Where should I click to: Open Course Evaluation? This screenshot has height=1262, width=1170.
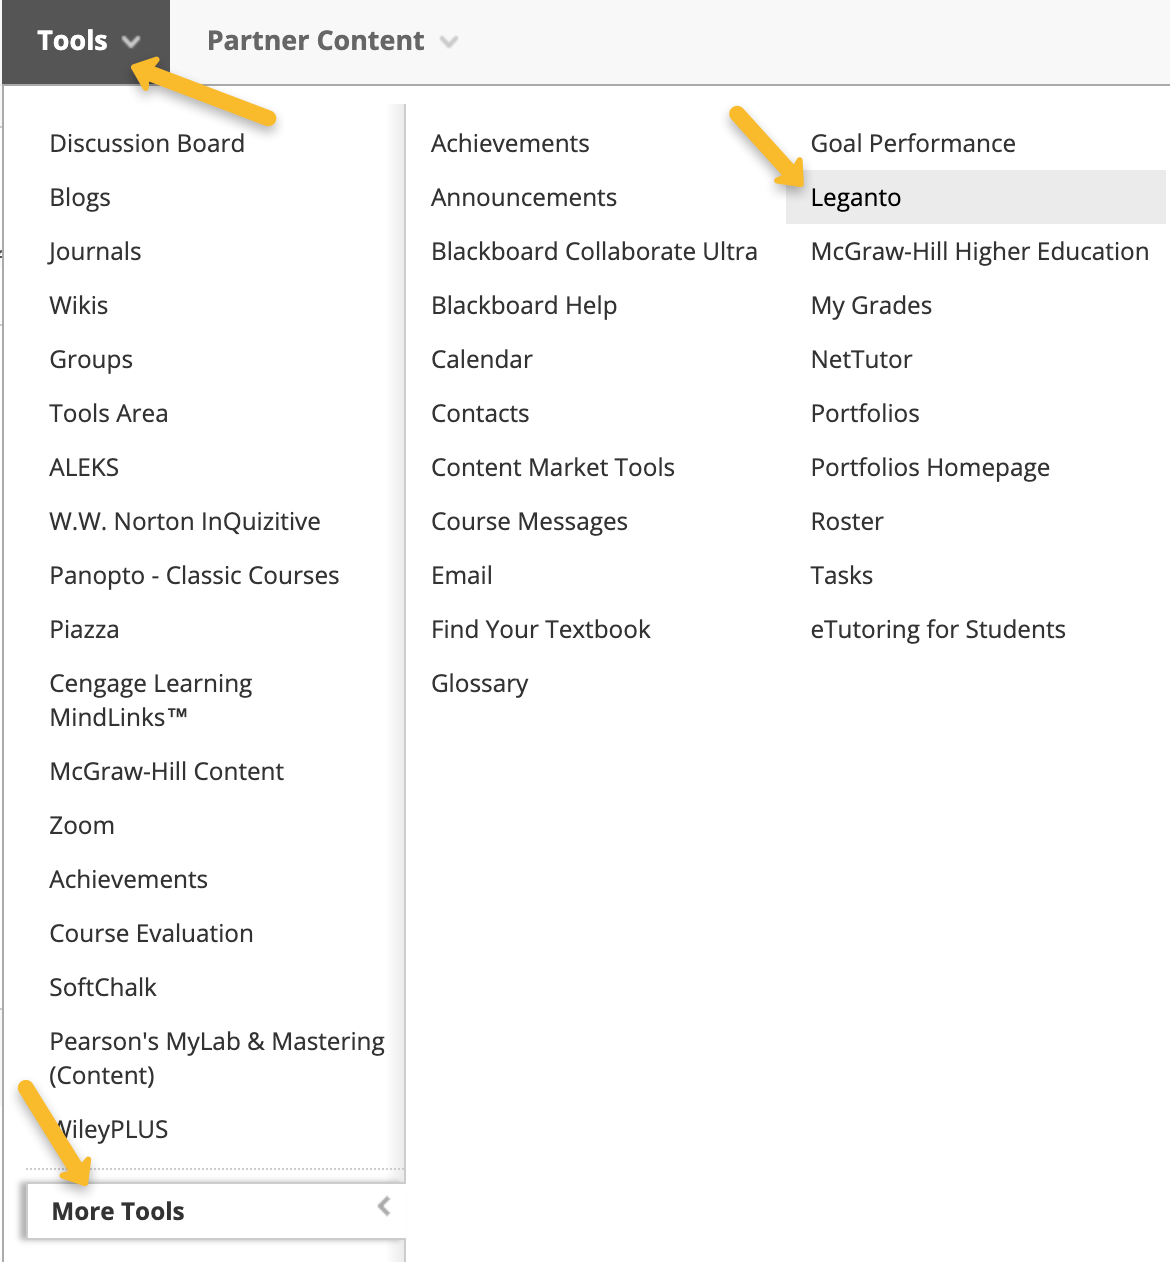click(151, 933)
